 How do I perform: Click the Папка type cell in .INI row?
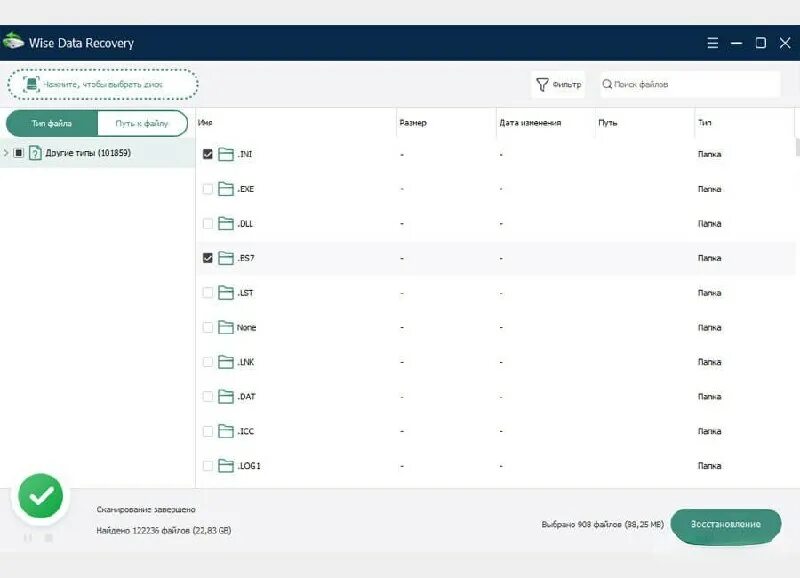[x=709, y=154]
